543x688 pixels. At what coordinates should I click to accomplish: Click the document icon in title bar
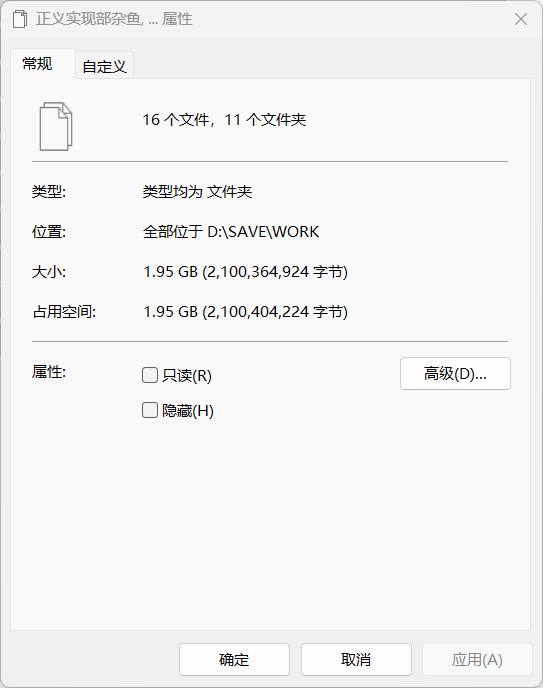19,19
